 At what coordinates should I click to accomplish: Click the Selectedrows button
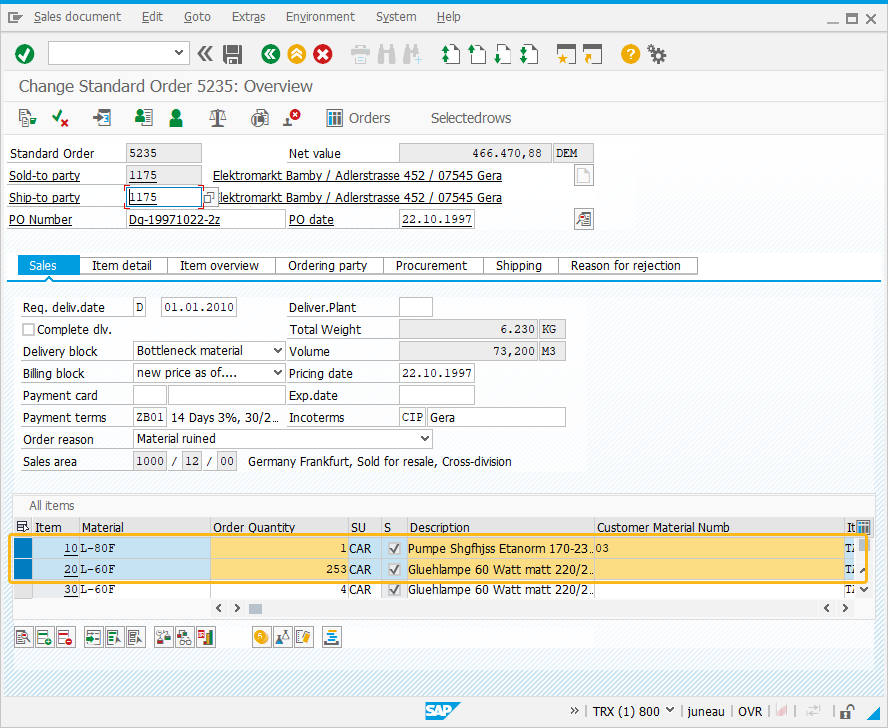471,118
